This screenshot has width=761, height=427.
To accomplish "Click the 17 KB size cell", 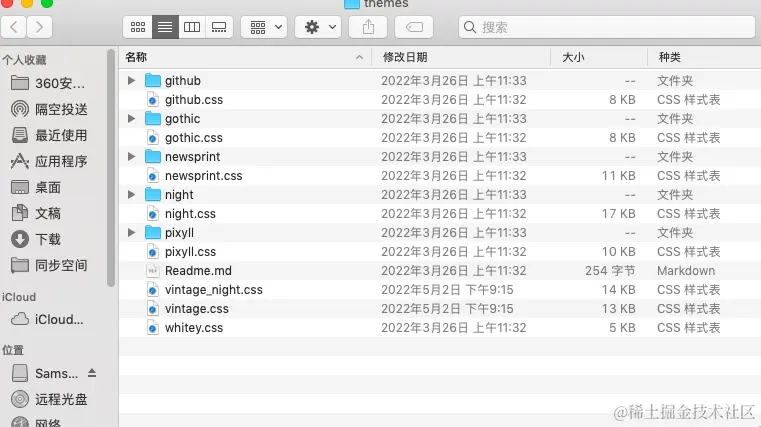I will pyautogui.click(x=619, y=214).
